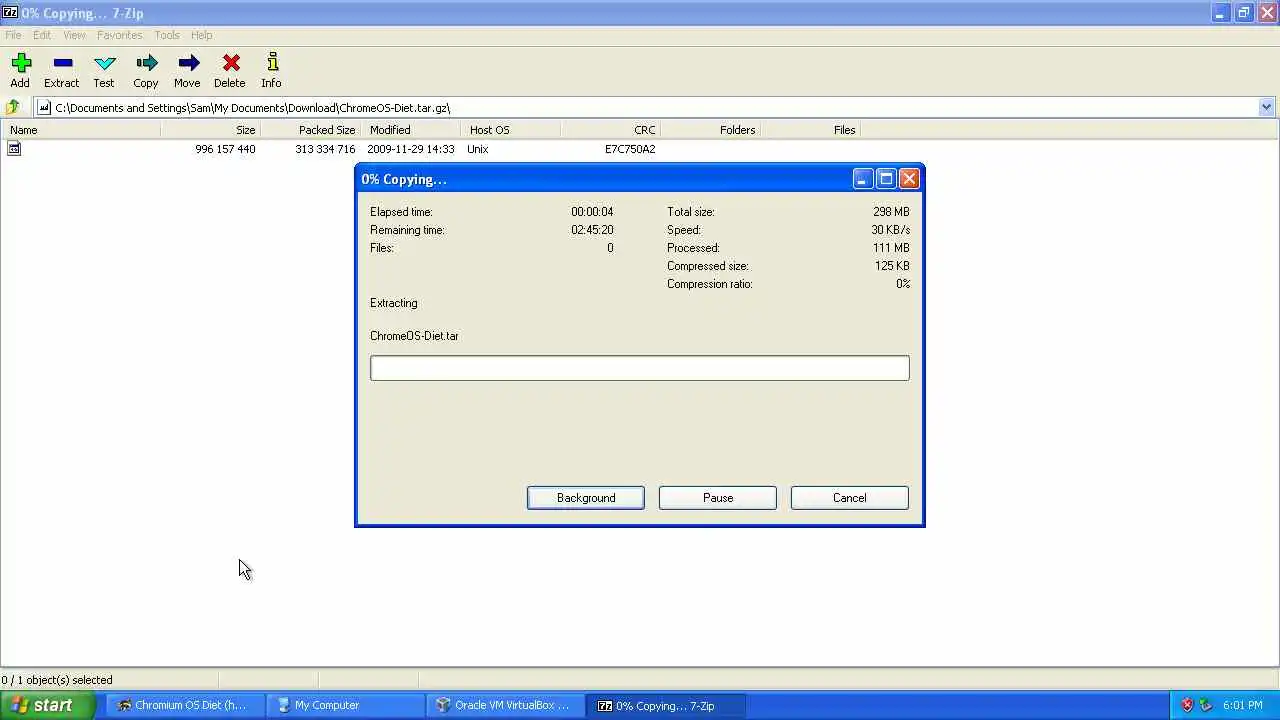Click the Background button

[x=586, y=498]
